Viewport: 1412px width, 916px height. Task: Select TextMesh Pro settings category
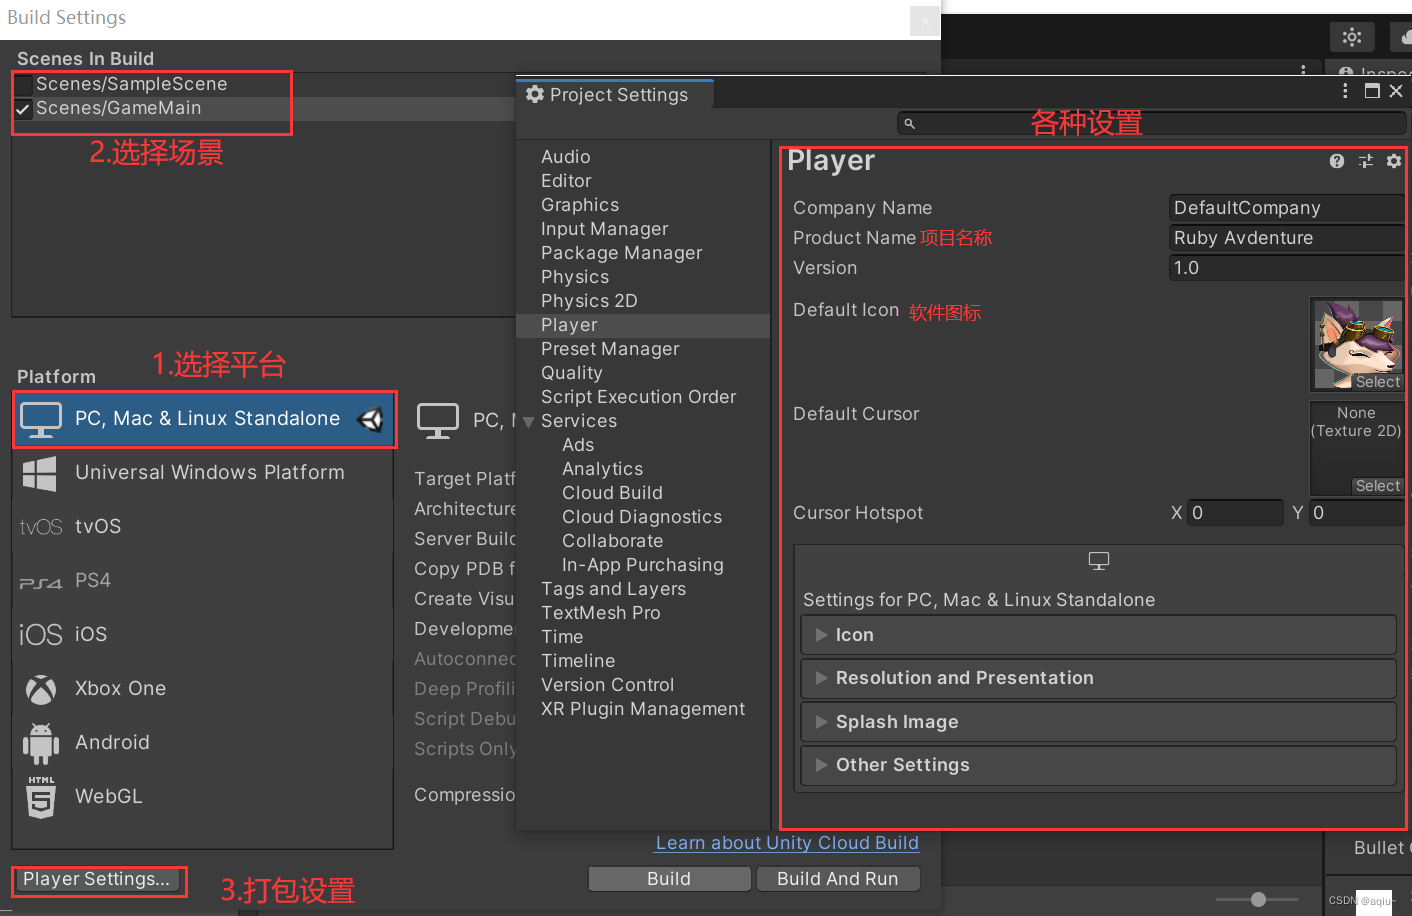(x=601, y=613)
